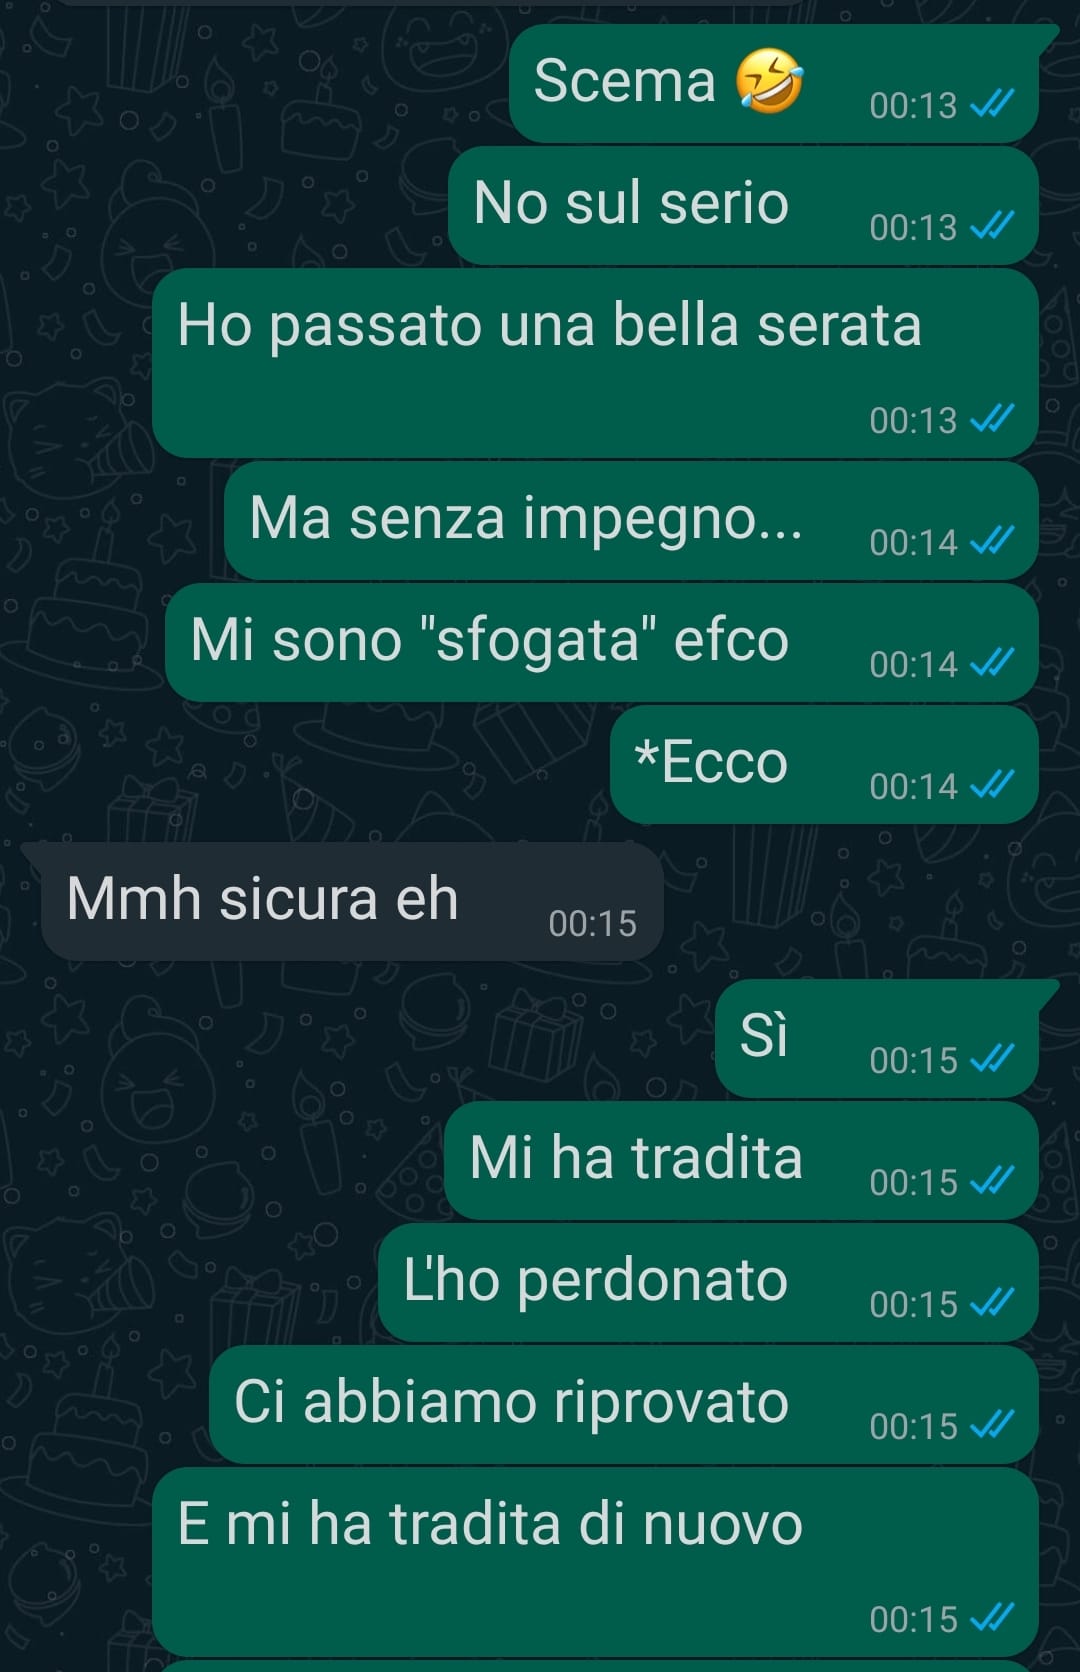The width and height of the screenshot is (1080, 1672).
Task: Tap read checkmarks on "Ho passato una bella serata"
Action: 992,419
